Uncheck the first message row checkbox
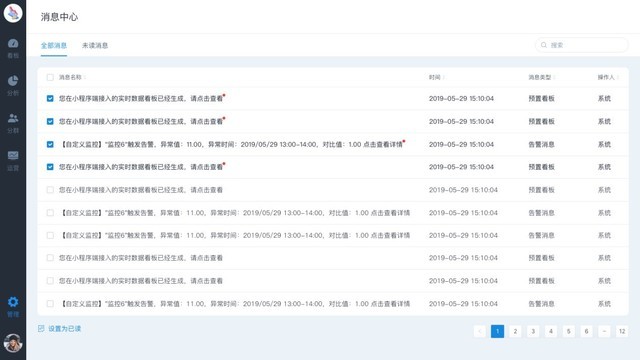Viewport: 640px width, 360px height. pos(50,98)
